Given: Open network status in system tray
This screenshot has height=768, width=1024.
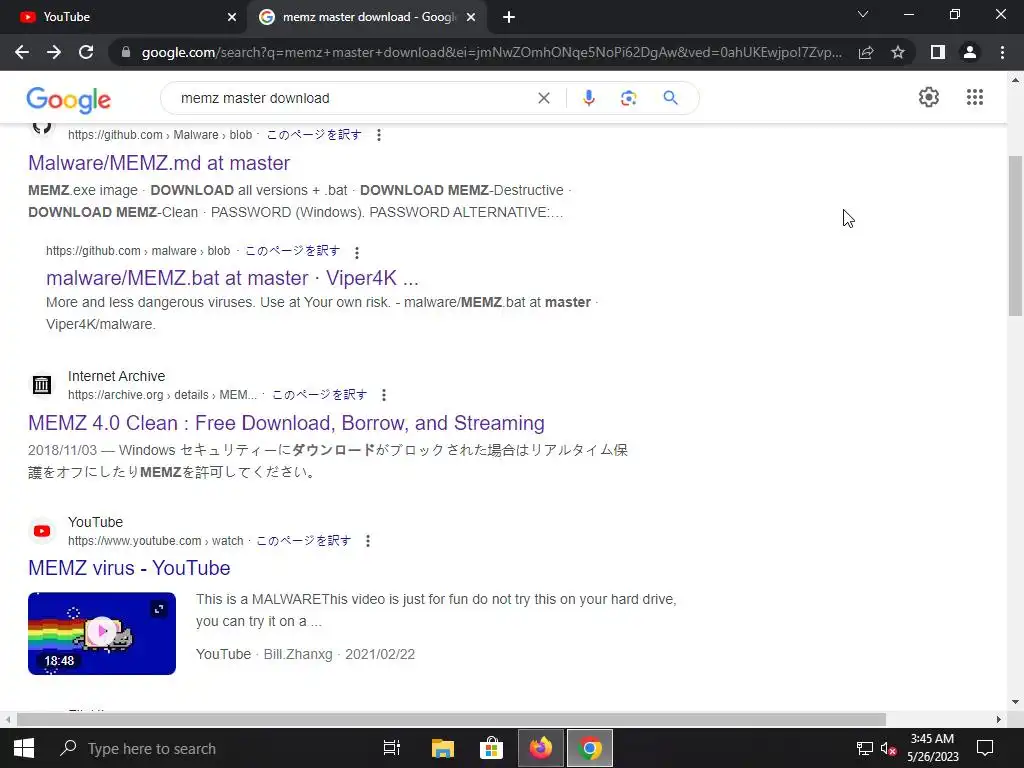Looking at the screenshot, I should (865, 748).
